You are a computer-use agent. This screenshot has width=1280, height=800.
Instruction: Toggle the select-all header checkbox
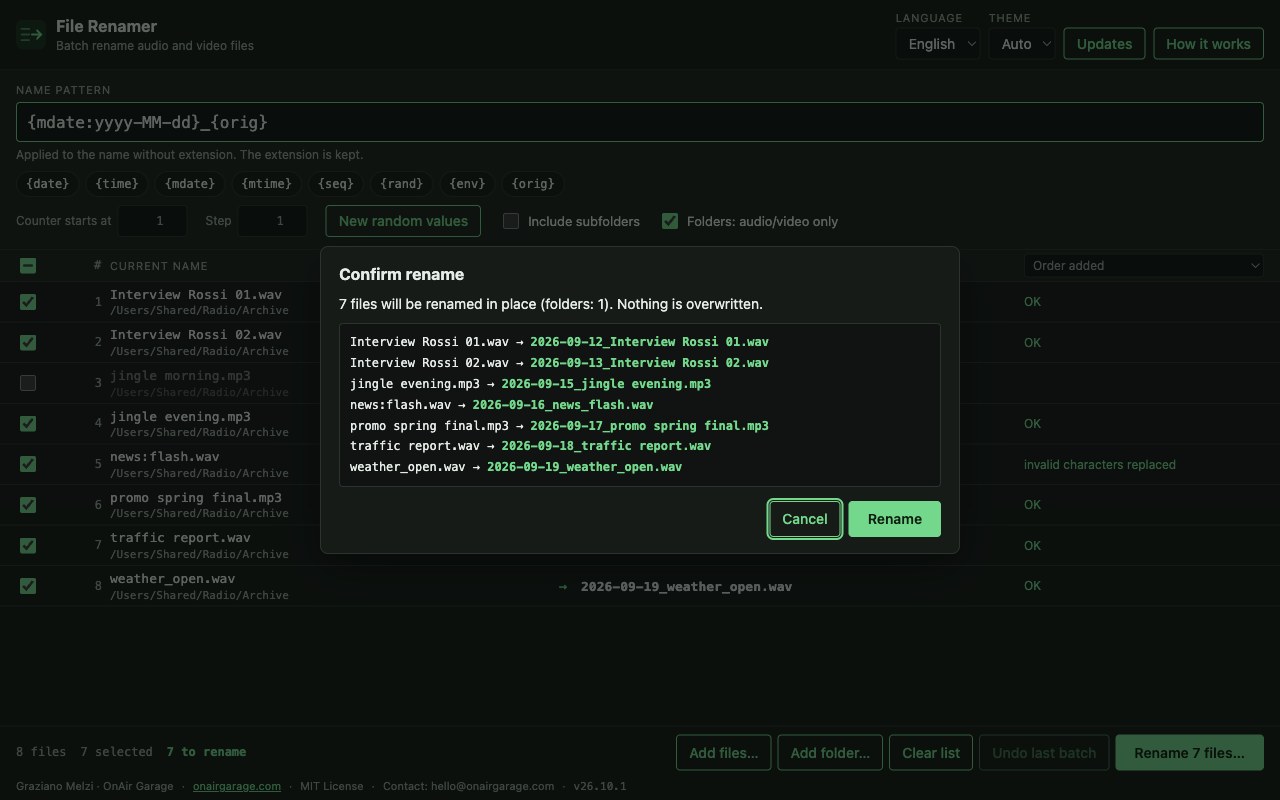pyautogui.click(x=28, y=265)
